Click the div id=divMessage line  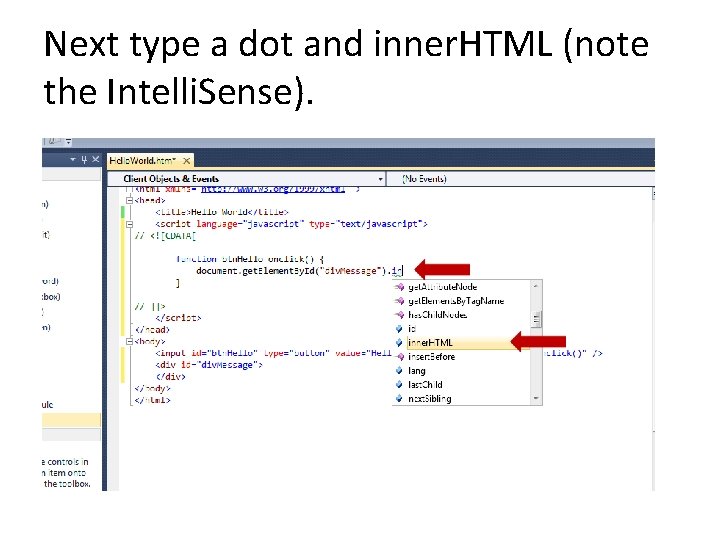pyautogui.click(x=209, y=366)
